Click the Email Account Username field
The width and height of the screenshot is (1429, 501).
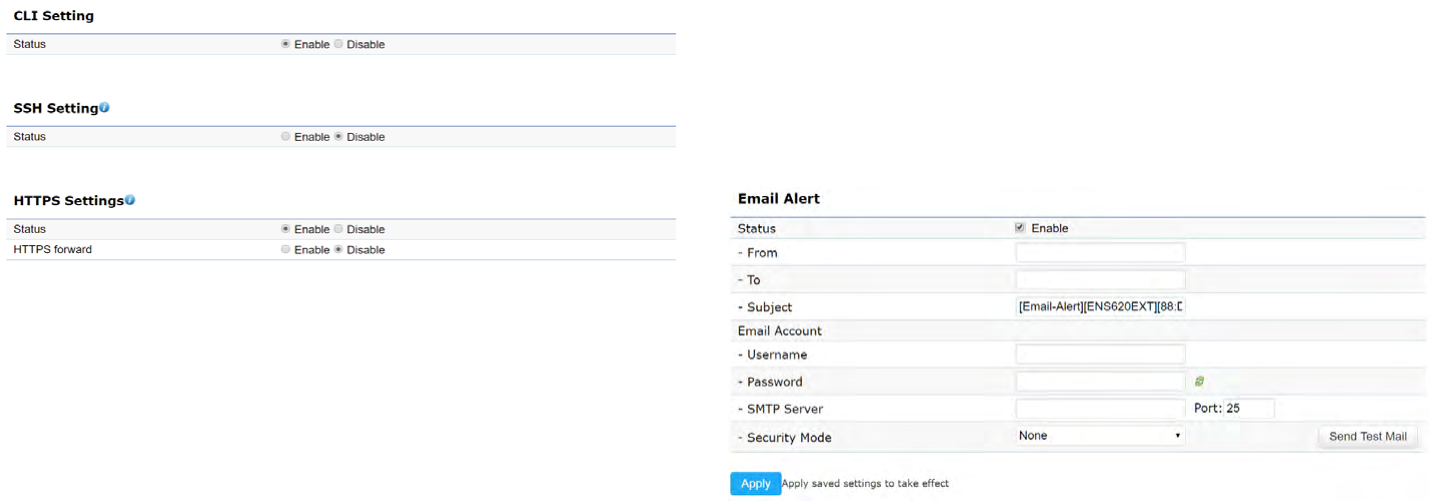click(x=1100, y=354)
